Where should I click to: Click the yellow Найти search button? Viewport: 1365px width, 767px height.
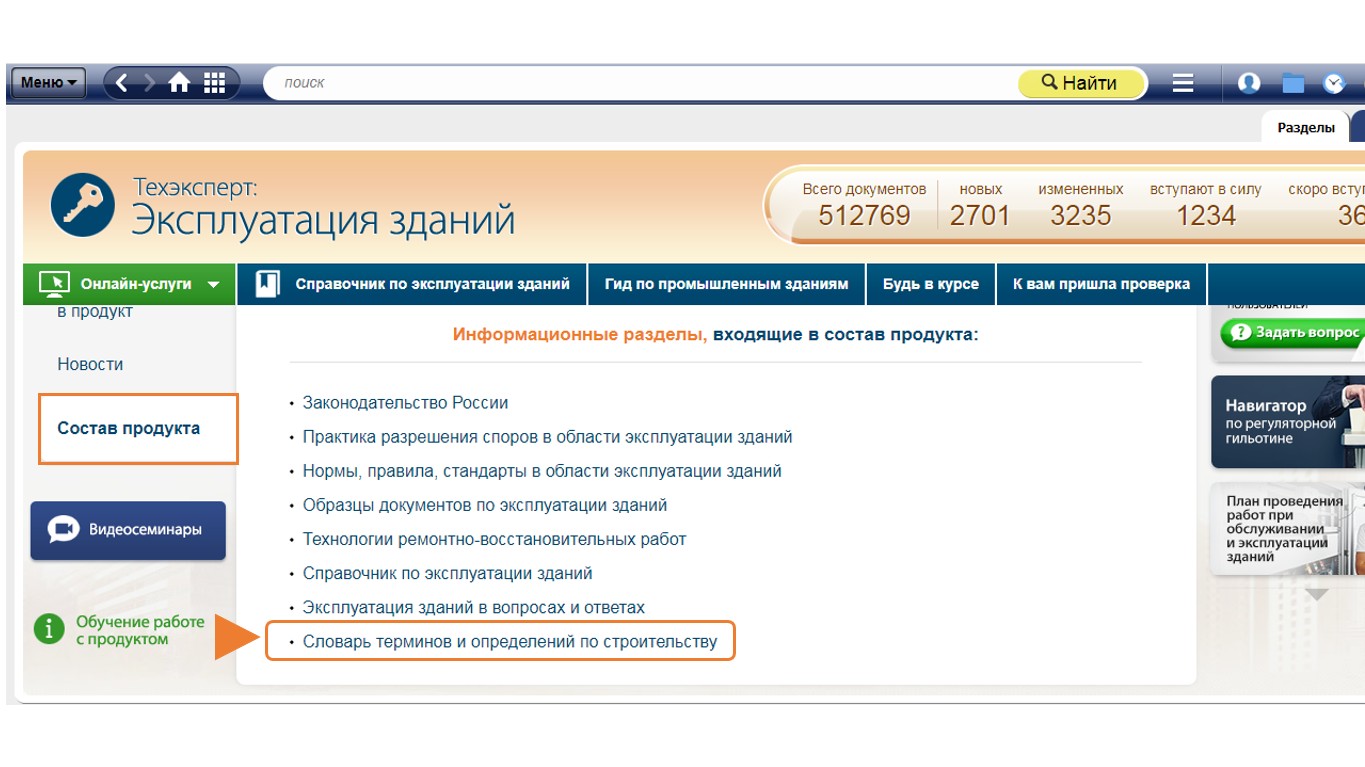tap(1082, 83)
